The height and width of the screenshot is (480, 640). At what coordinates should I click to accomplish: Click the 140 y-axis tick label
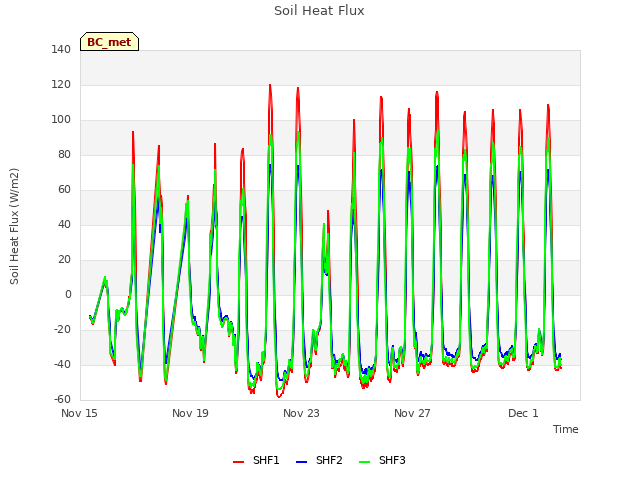(61, 49)
